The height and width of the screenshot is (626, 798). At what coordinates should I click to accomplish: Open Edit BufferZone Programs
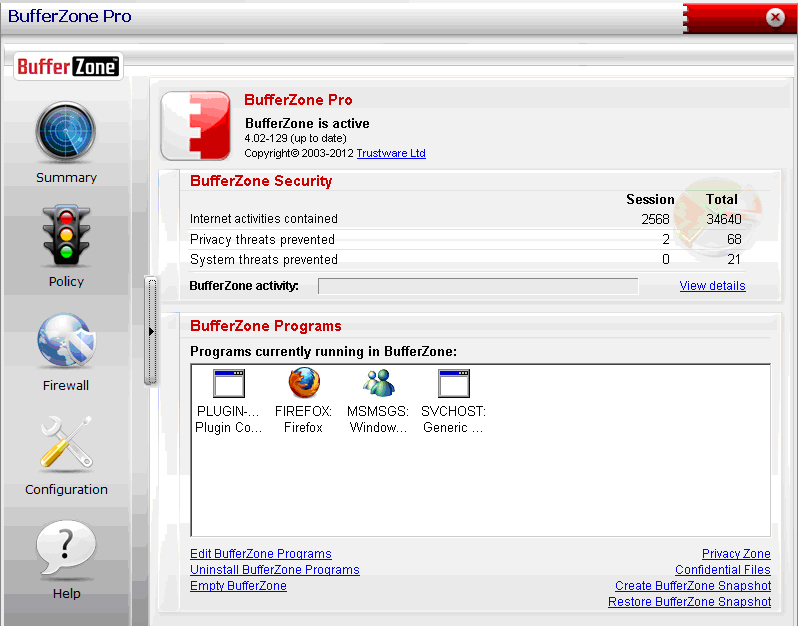(261, 554)
